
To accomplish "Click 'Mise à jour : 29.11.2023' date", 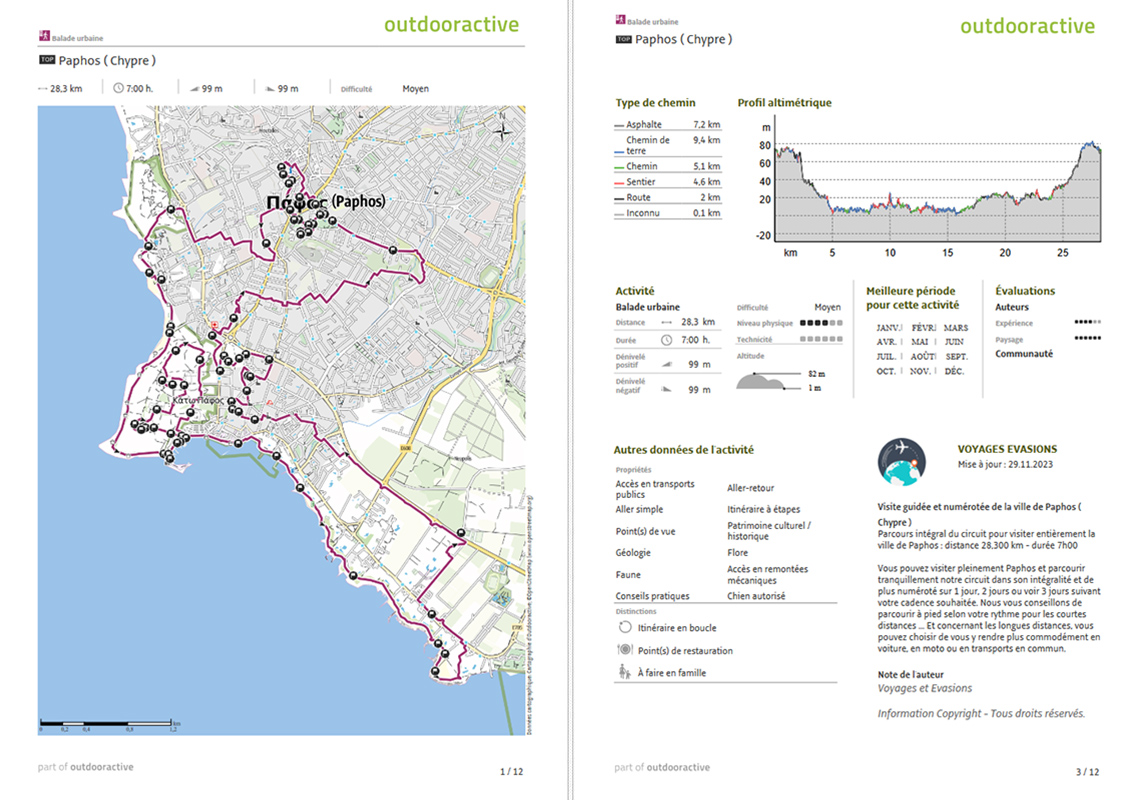I will [x=1005, y=464].
